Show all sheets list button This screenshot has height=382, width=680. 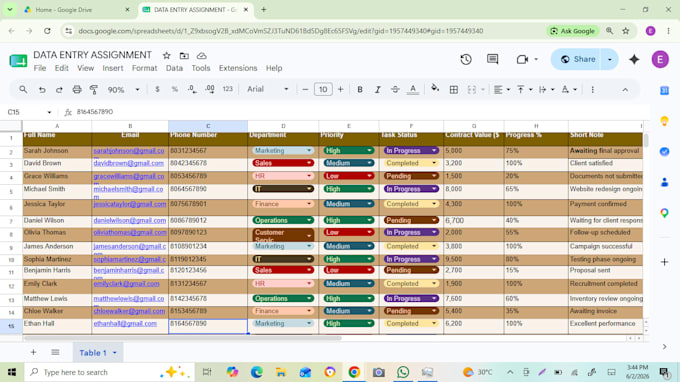tap(55, 353)
